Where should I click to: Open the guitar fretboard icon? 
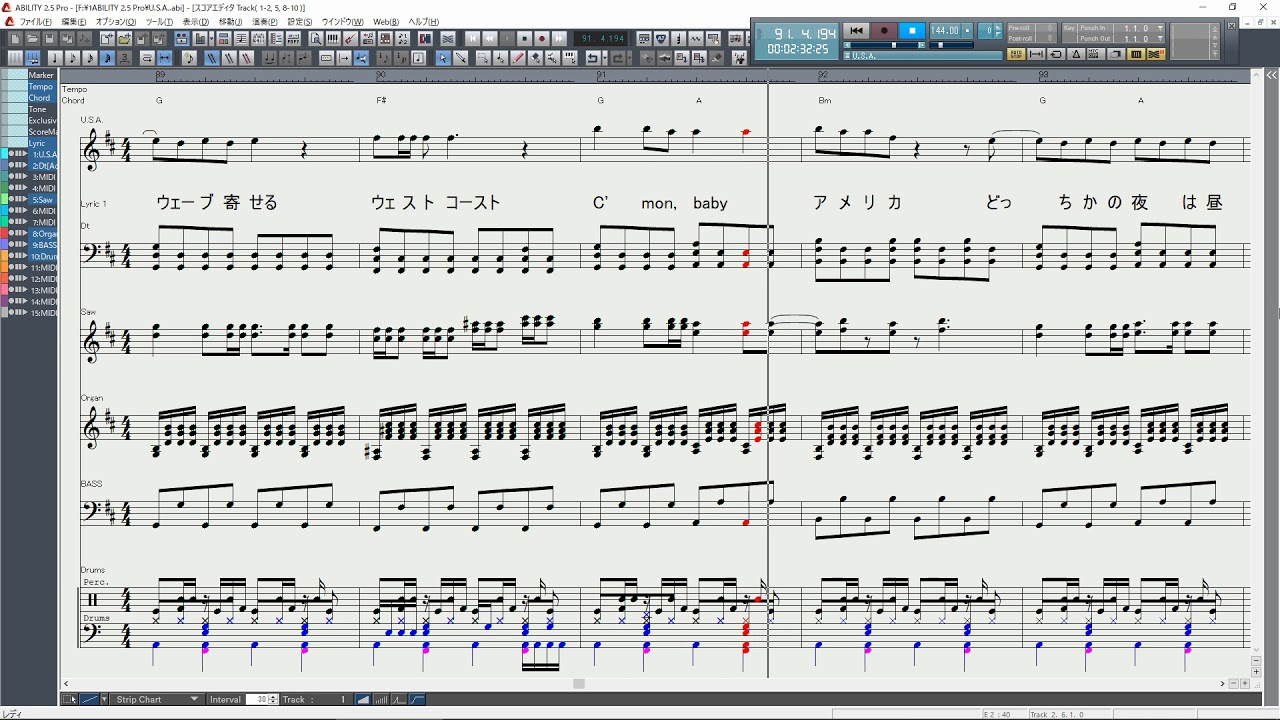point(350,38)
